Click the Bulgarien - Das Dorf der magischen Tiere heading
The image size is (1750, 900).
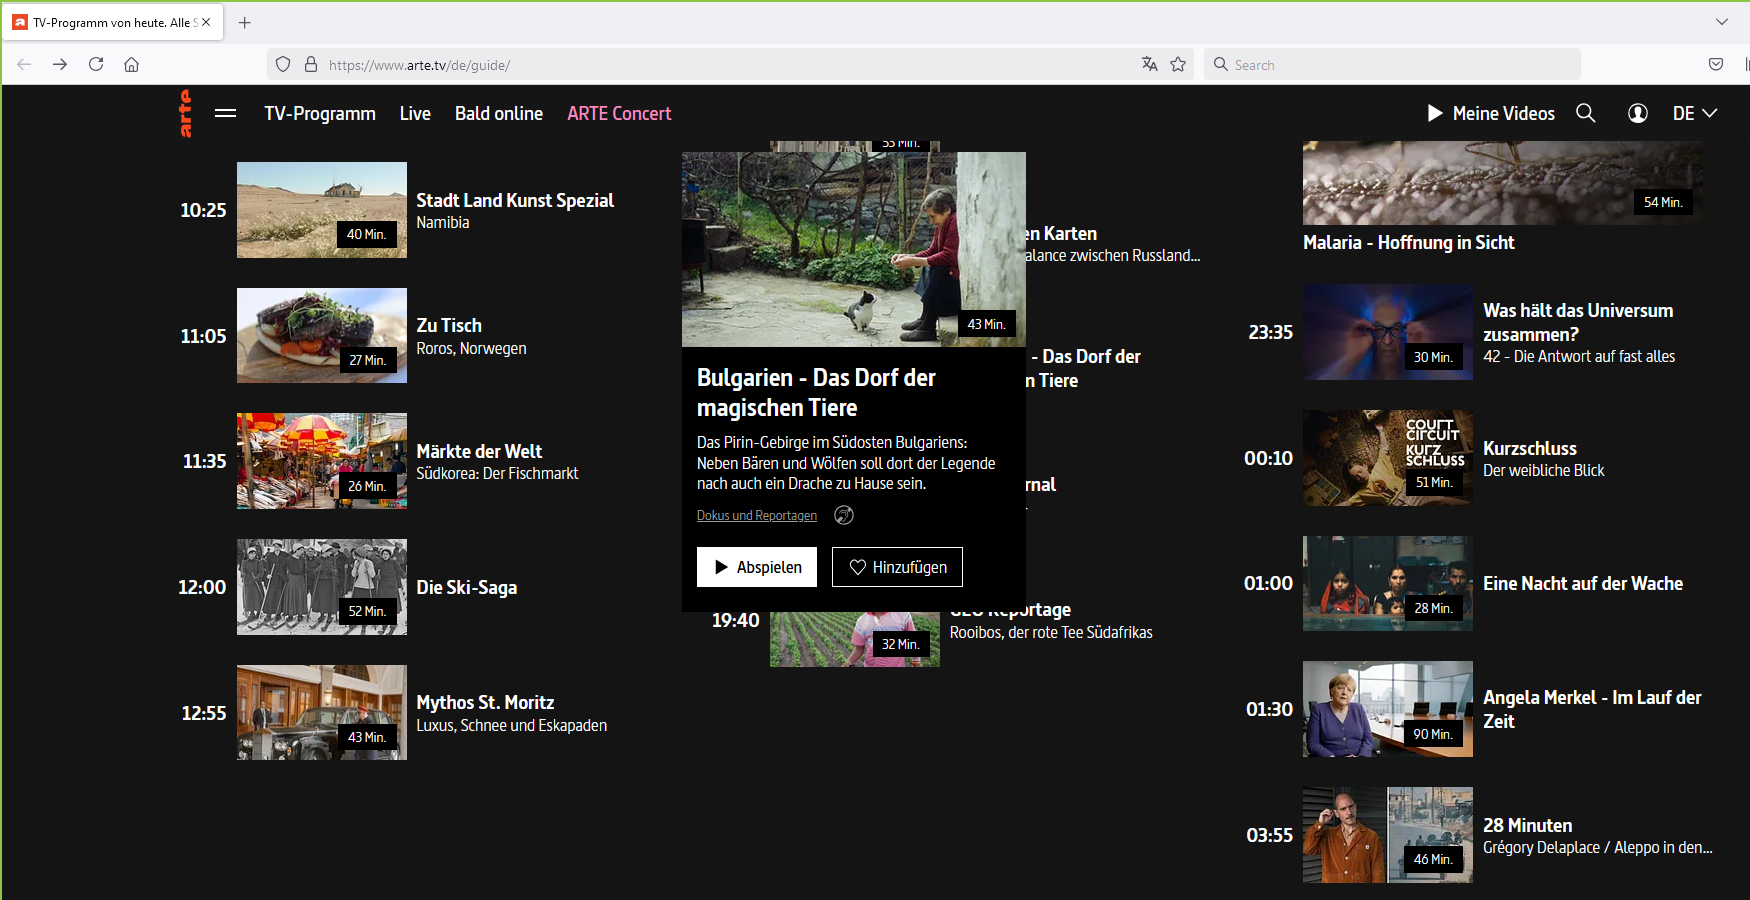816,392
